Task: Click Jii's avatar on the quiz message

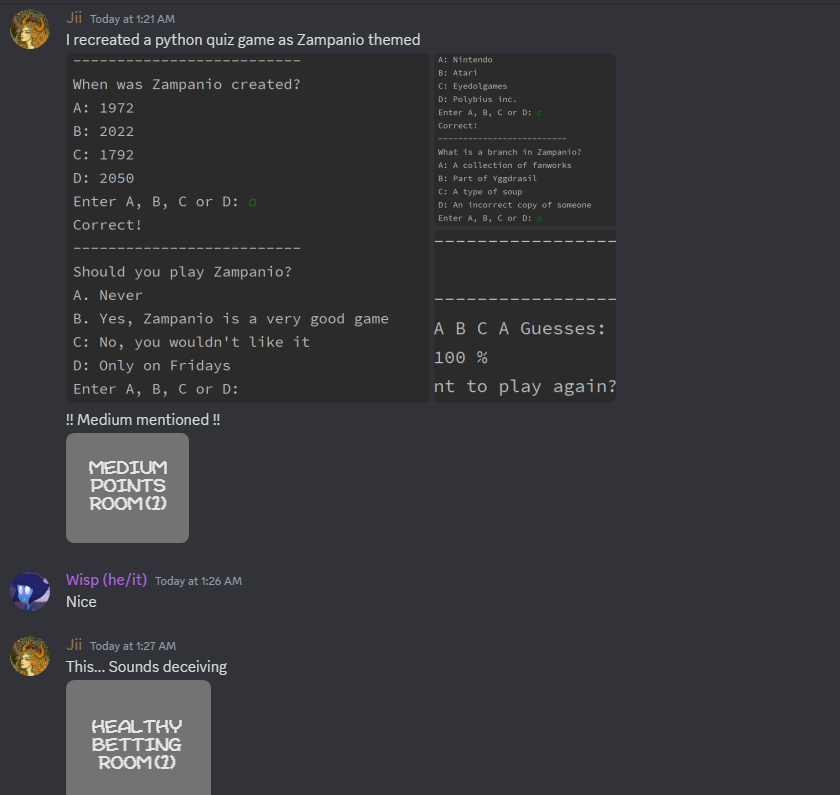Action: [x=30, y=30]
